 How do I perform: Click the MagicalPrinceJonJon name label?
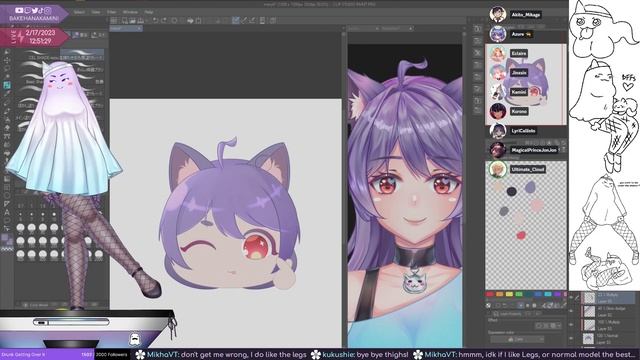tap(534, 150)
